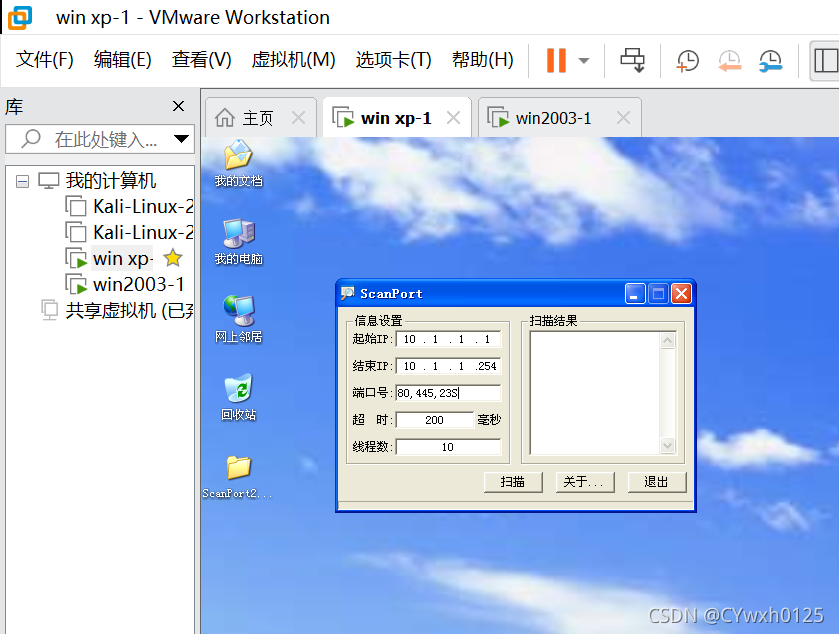Select the ScanPort2 folder on desktop
Viewport: 839px width, 634px height.
point(238,477)
